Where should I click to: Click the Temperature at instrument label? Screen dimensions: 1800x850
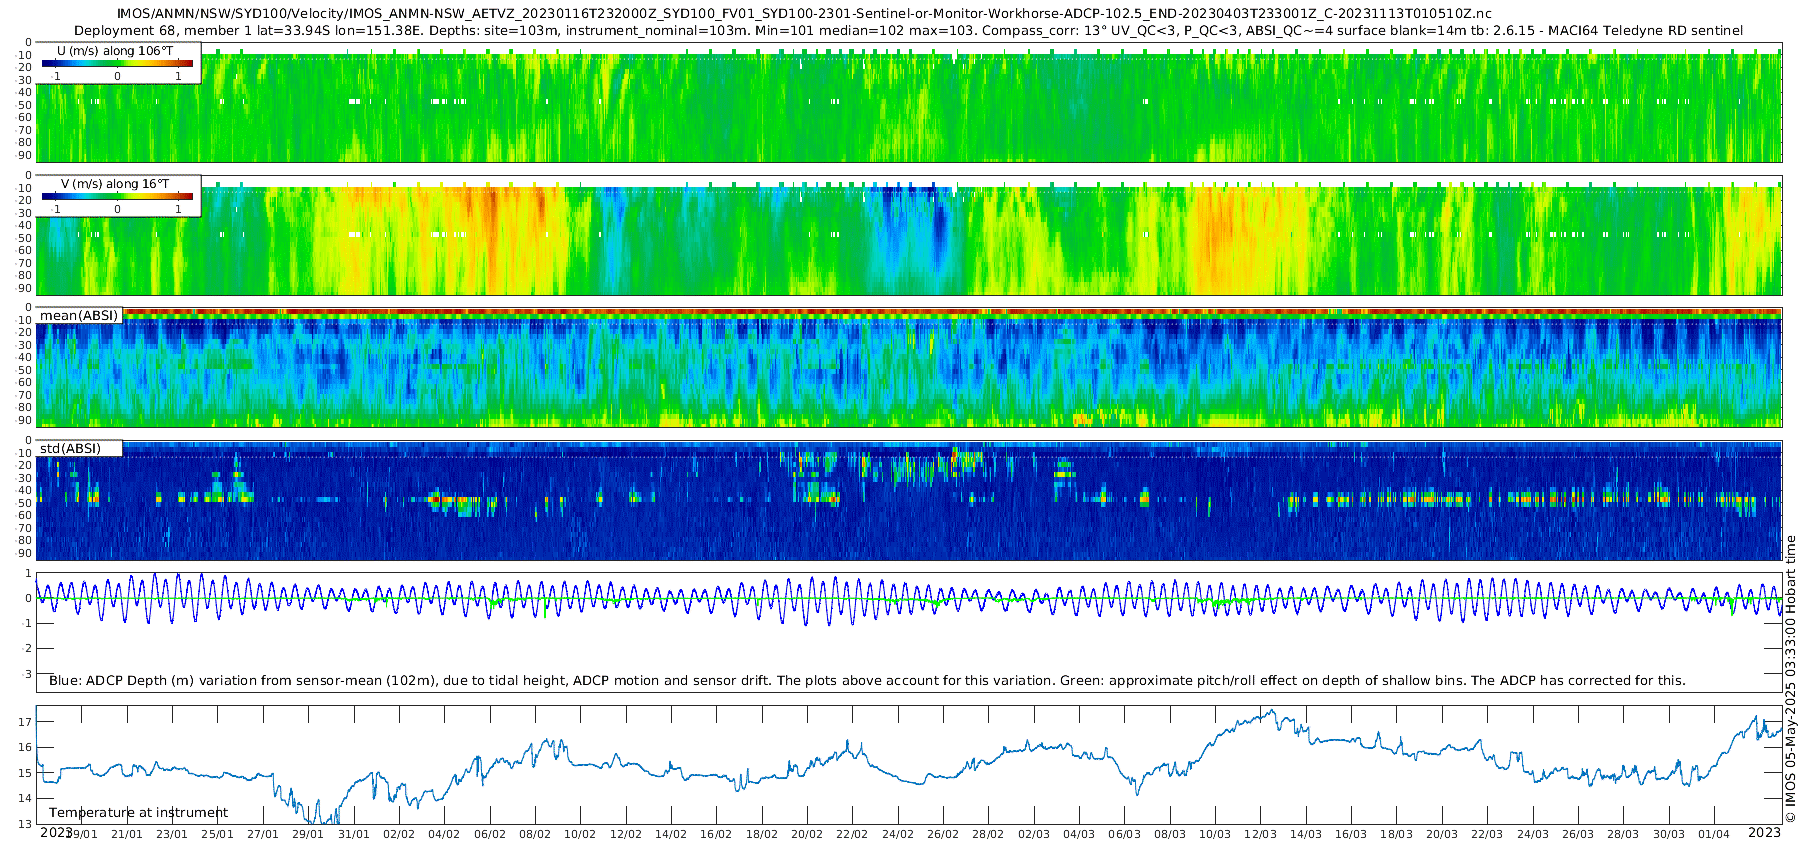(138, 812)
